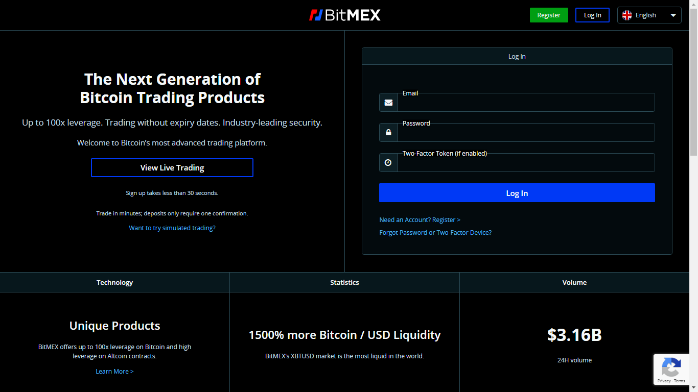Click The Next Generation of Bitcoin Trading Products headline
Image resolution: width=698 pixels, height=392 pixels.
pyautogui.click(x=172, y=88)
